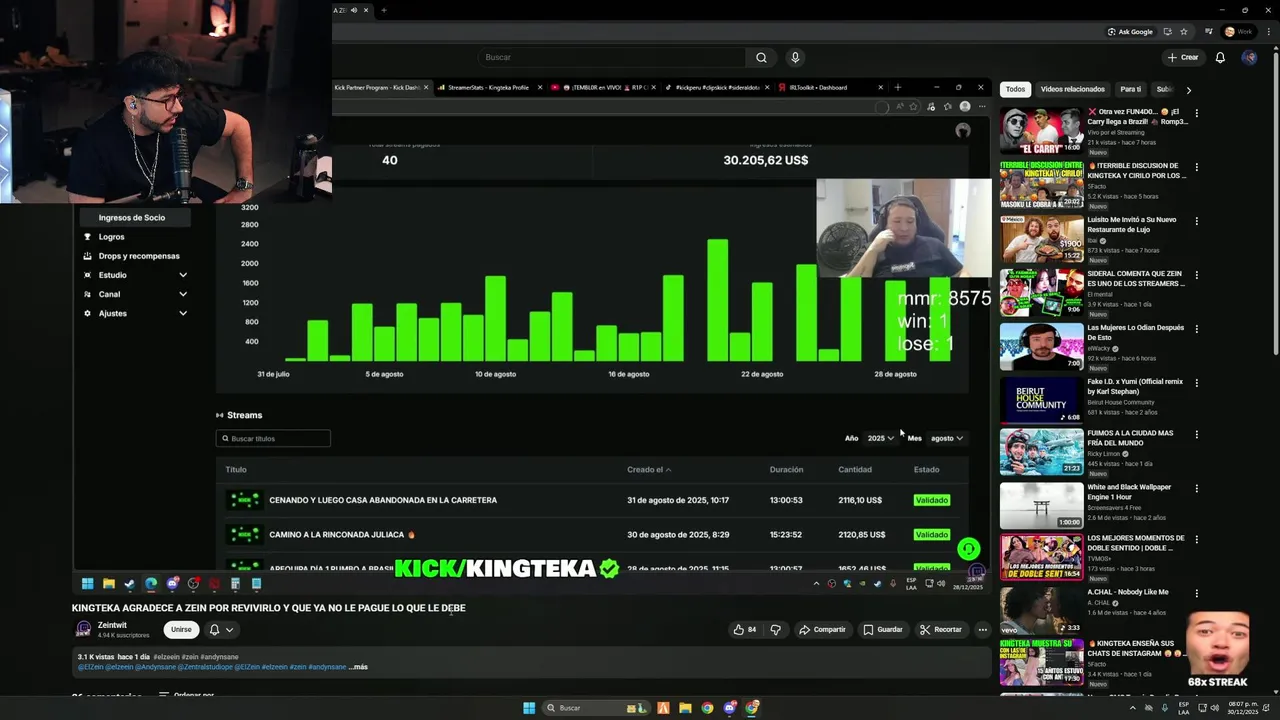This screenshot has width=1280, height=720.
Task: Open the orange A icon beside the taskbar search
Action: 663,708
